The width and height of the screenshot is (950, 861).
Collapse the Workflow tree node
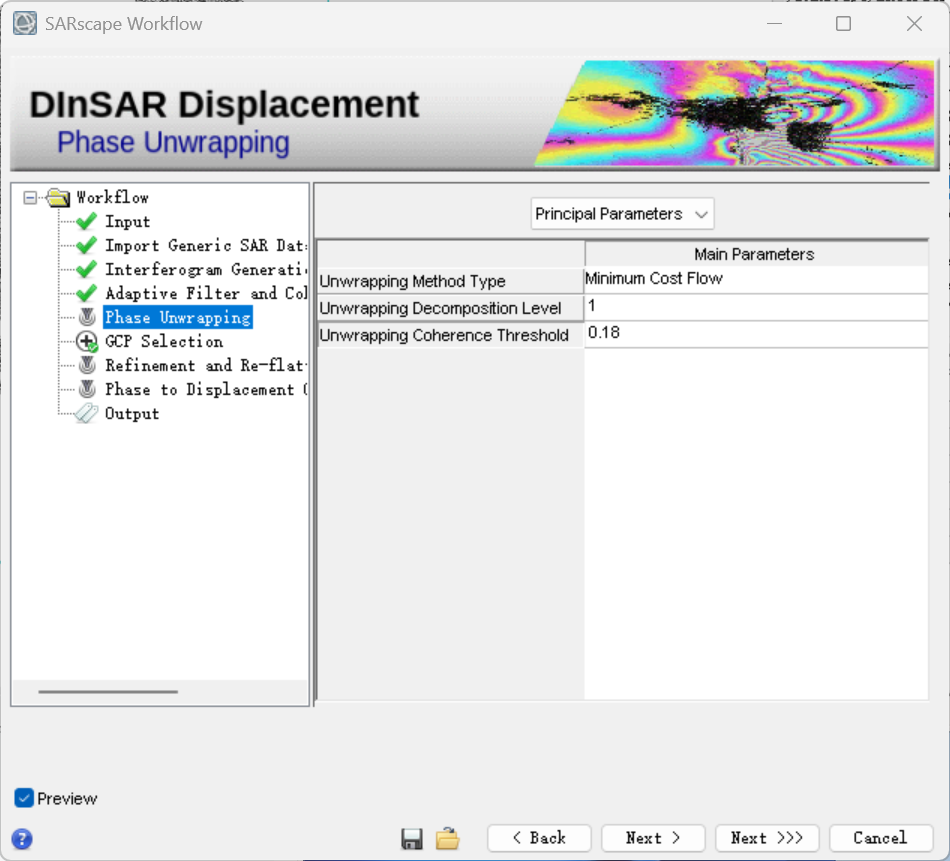pyautogui.click(x=30, y=198)
